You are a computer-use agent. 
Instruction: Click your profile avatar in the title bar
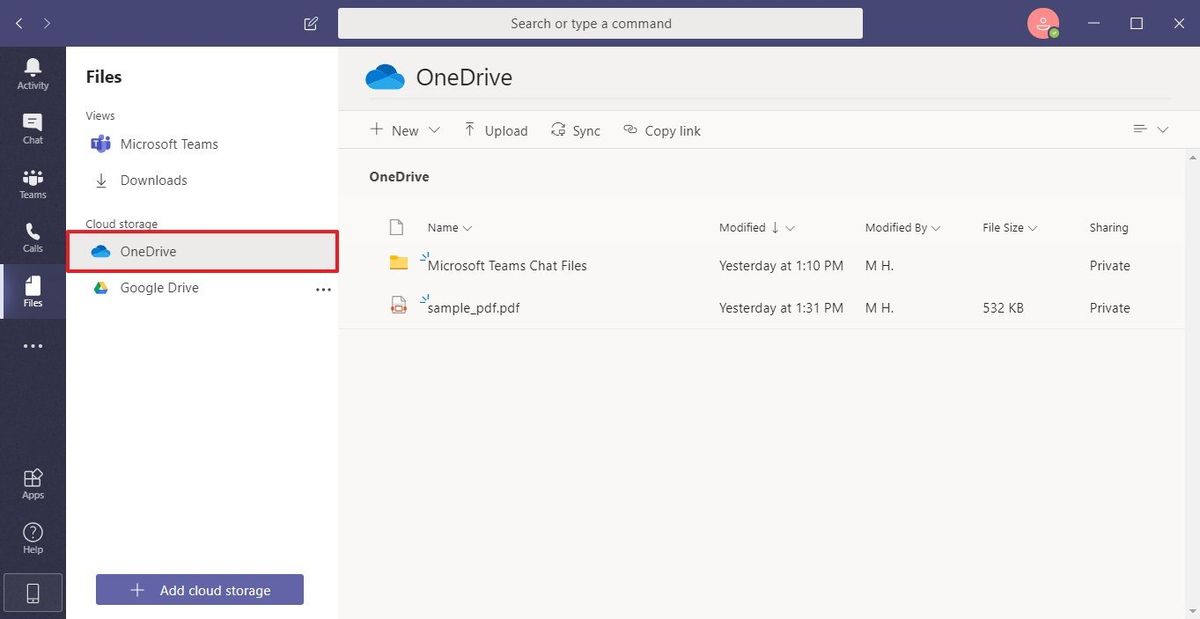1042,22
